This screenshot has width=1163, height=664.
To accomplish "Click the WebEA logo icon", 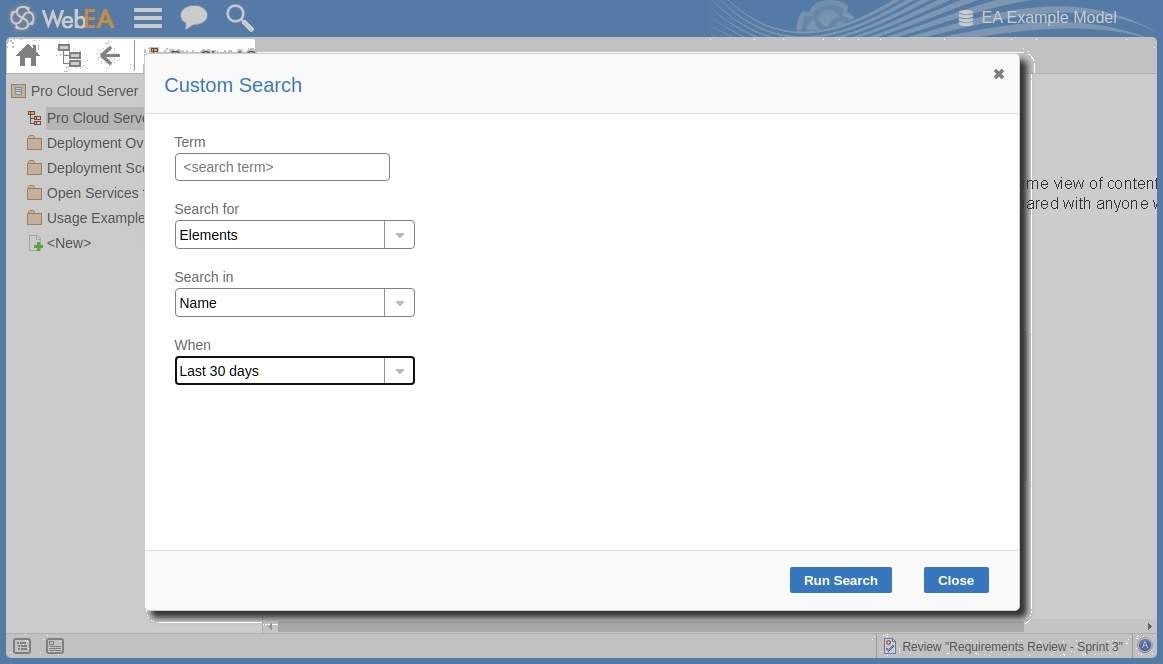I will pyautogui.click(x=22, y=18).
